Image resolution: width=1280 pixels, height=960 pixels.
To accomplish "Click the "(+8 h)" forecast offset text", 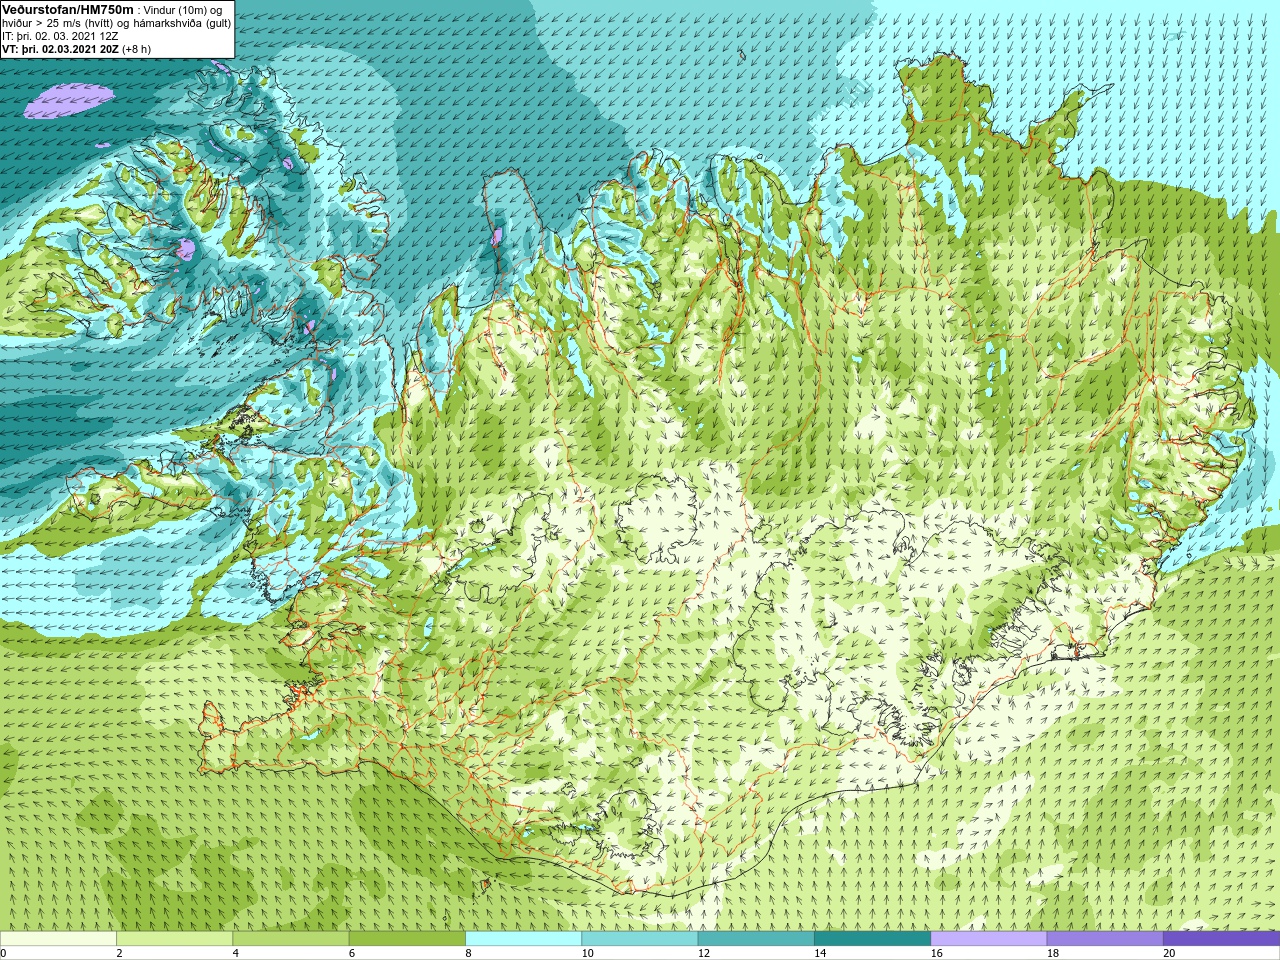I will [137, 49].
